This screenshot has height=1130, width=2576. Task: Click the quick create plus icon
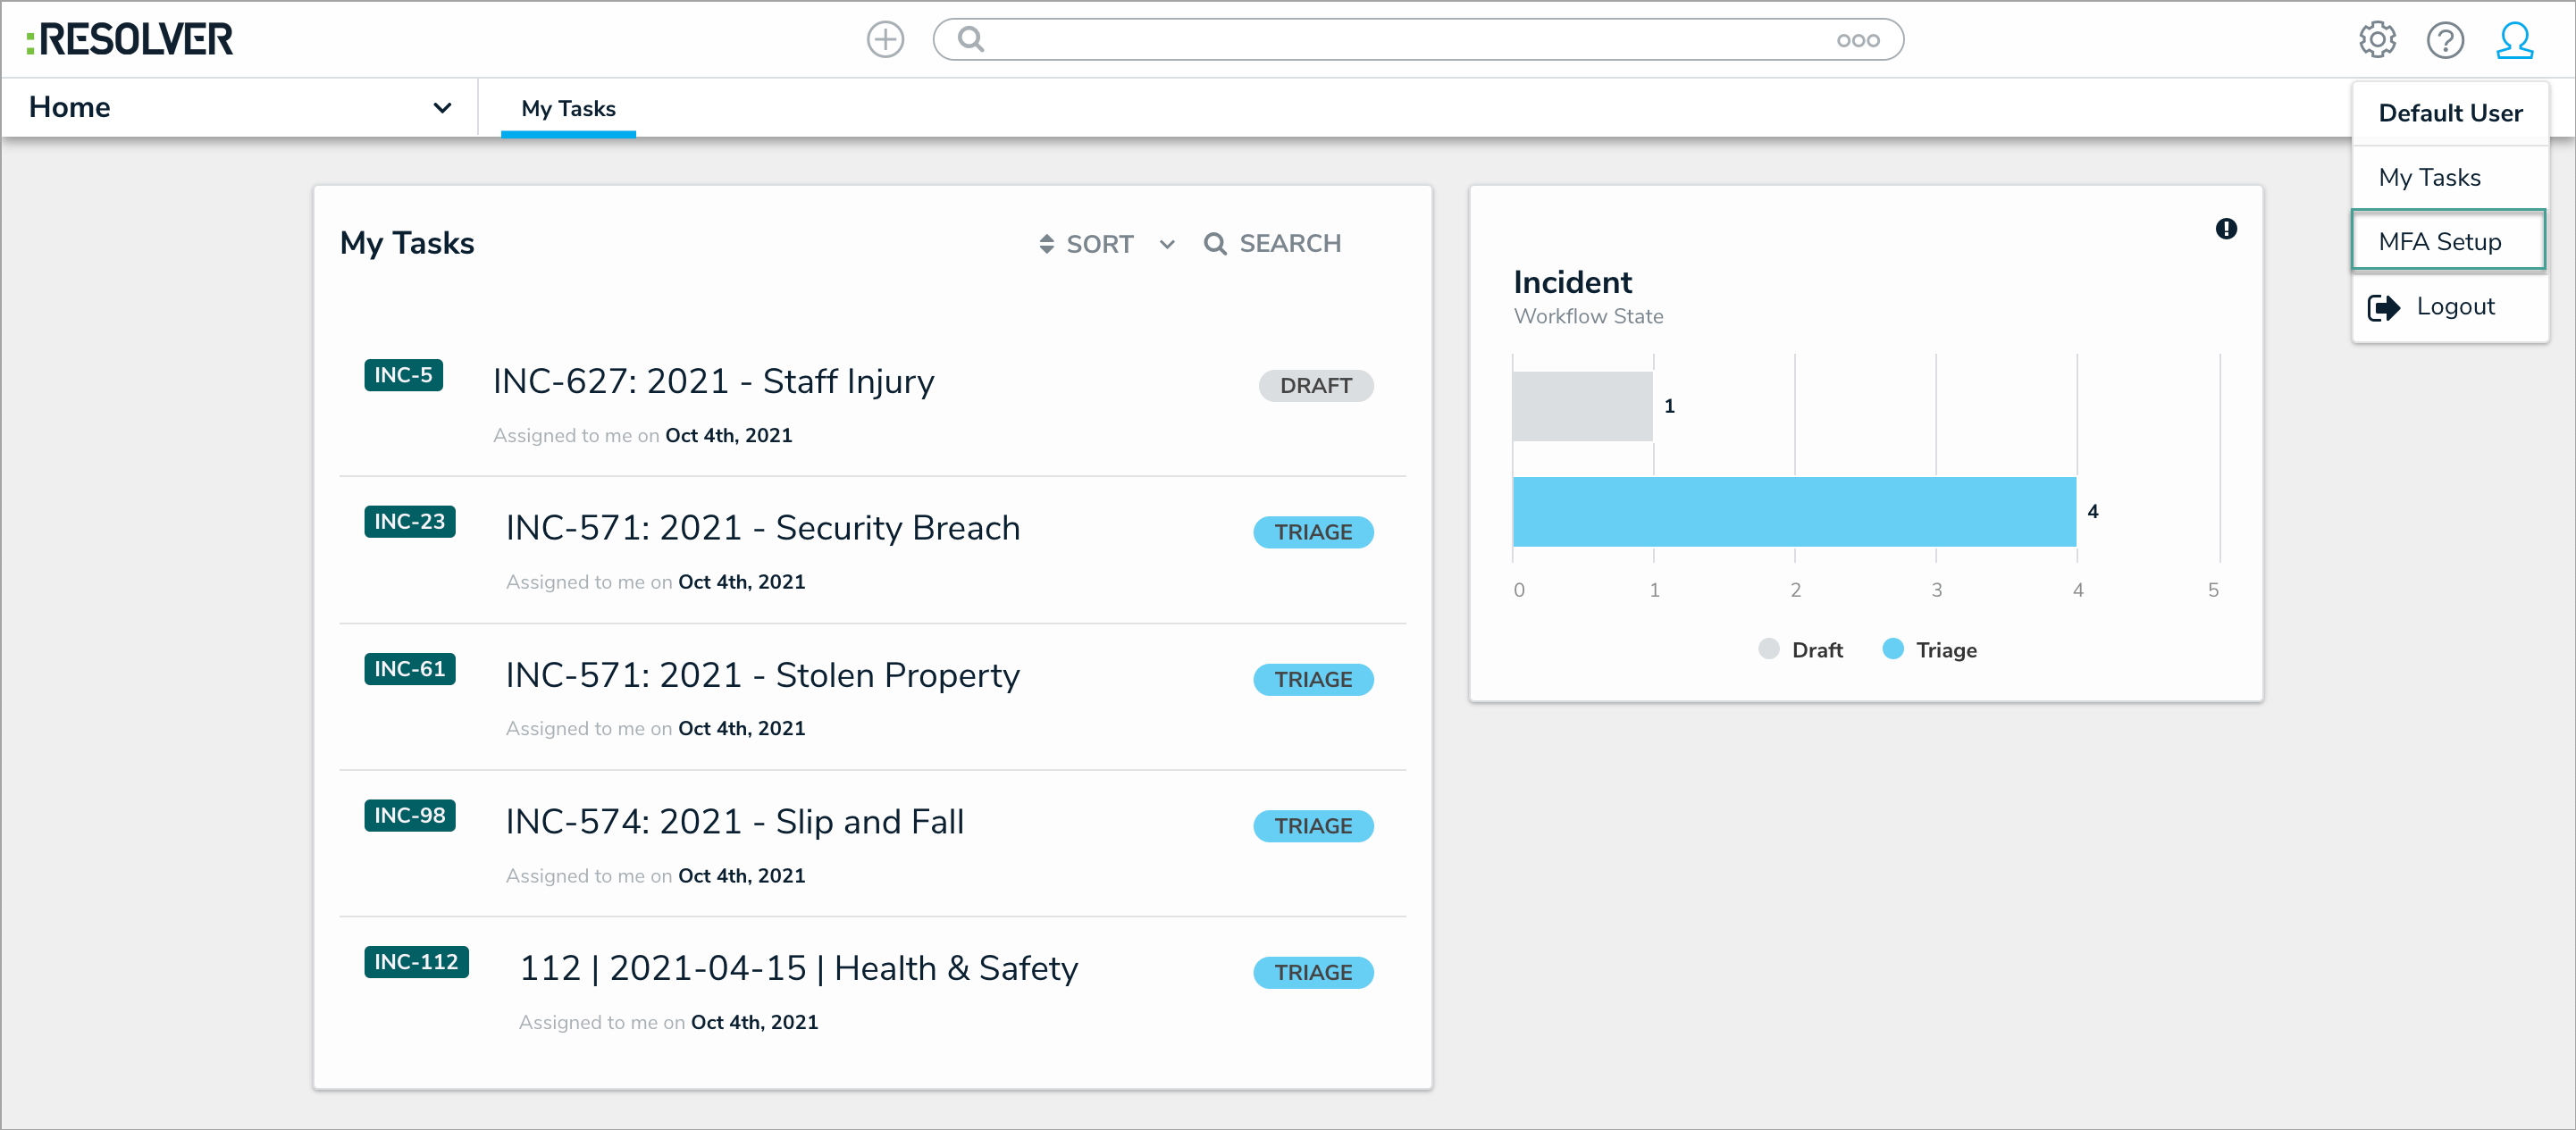pos(885,39)
